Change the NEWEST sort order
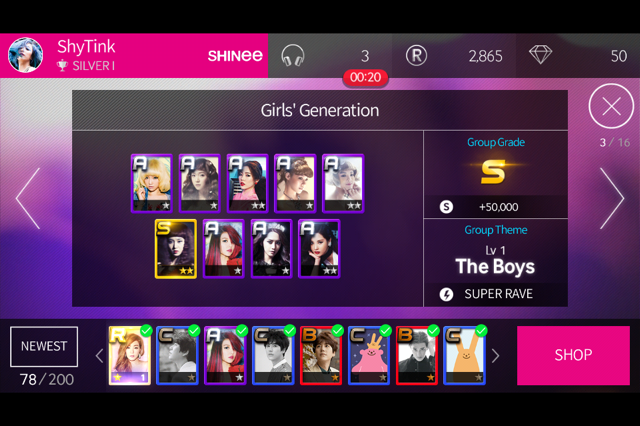The width and height of the screenshot is (640, 426). click(44, 346)
